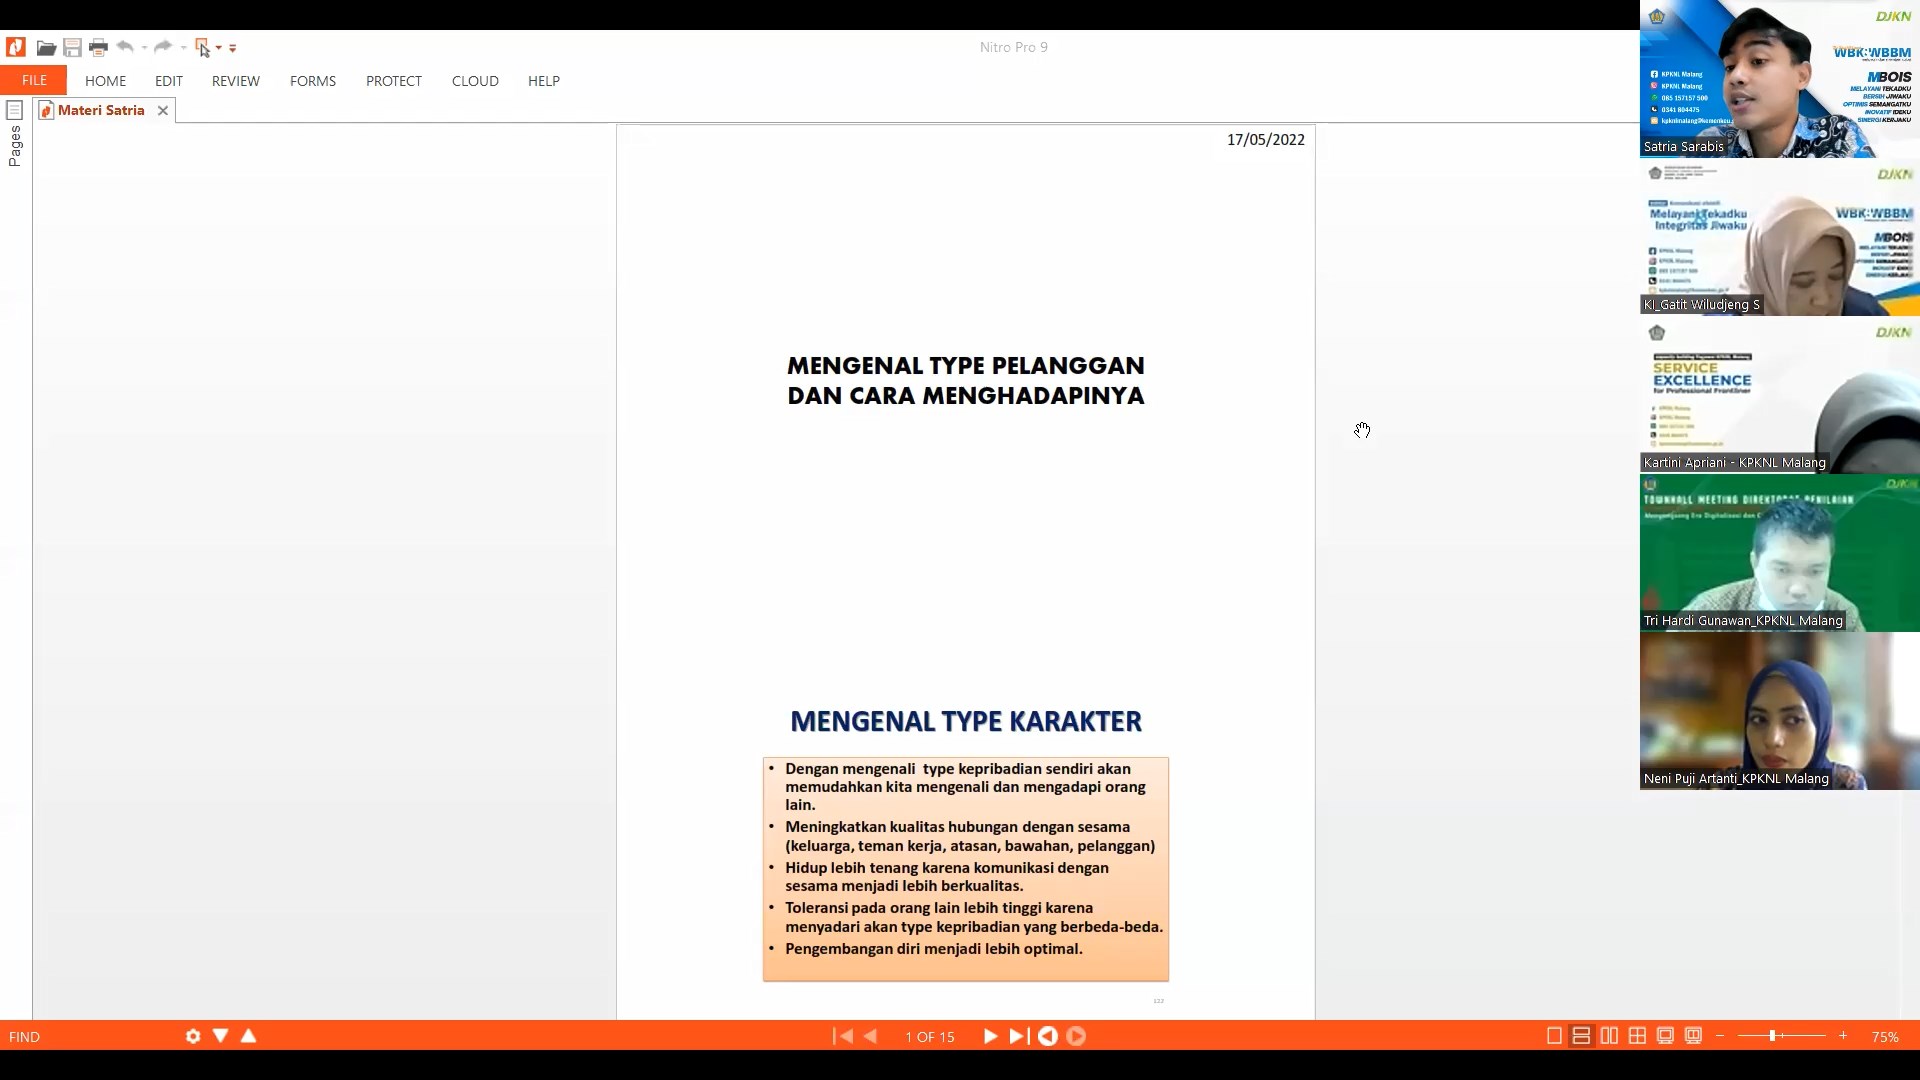Adjust the zoom slider handle
Viewport: 1920px width, 1080px height.
click(1772, 1036)
